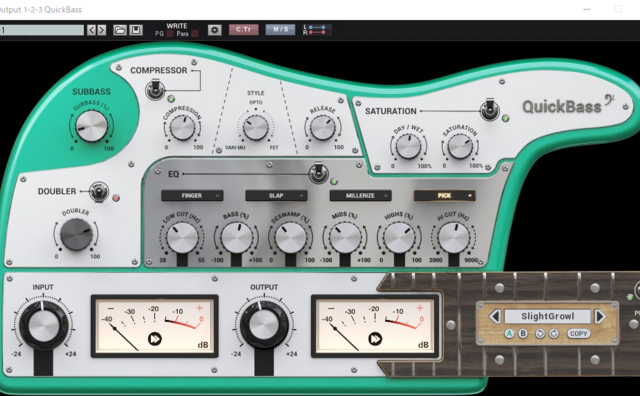Expand the SLAP EQ preset dropdown
Screen dimensions: 640x396
click(x=276, y=196)
